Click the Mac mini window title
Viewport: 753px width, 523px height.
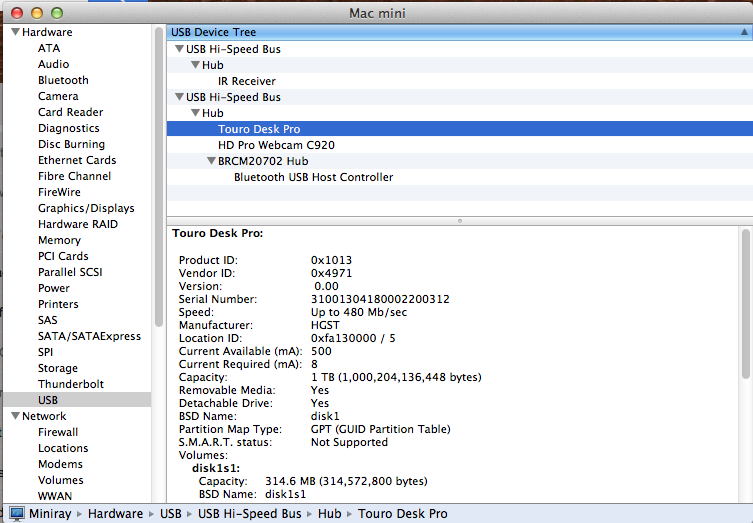[377, 13]
